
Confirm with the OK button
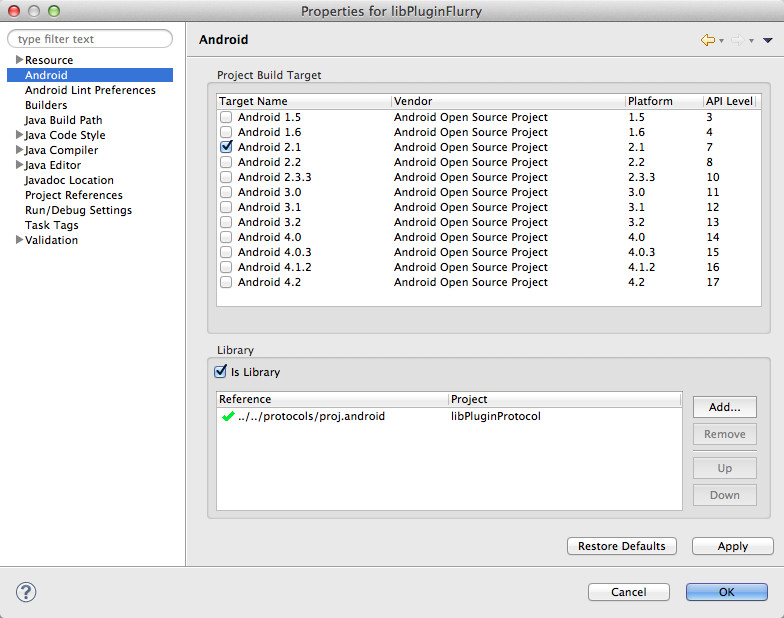(x=726, y=592)
